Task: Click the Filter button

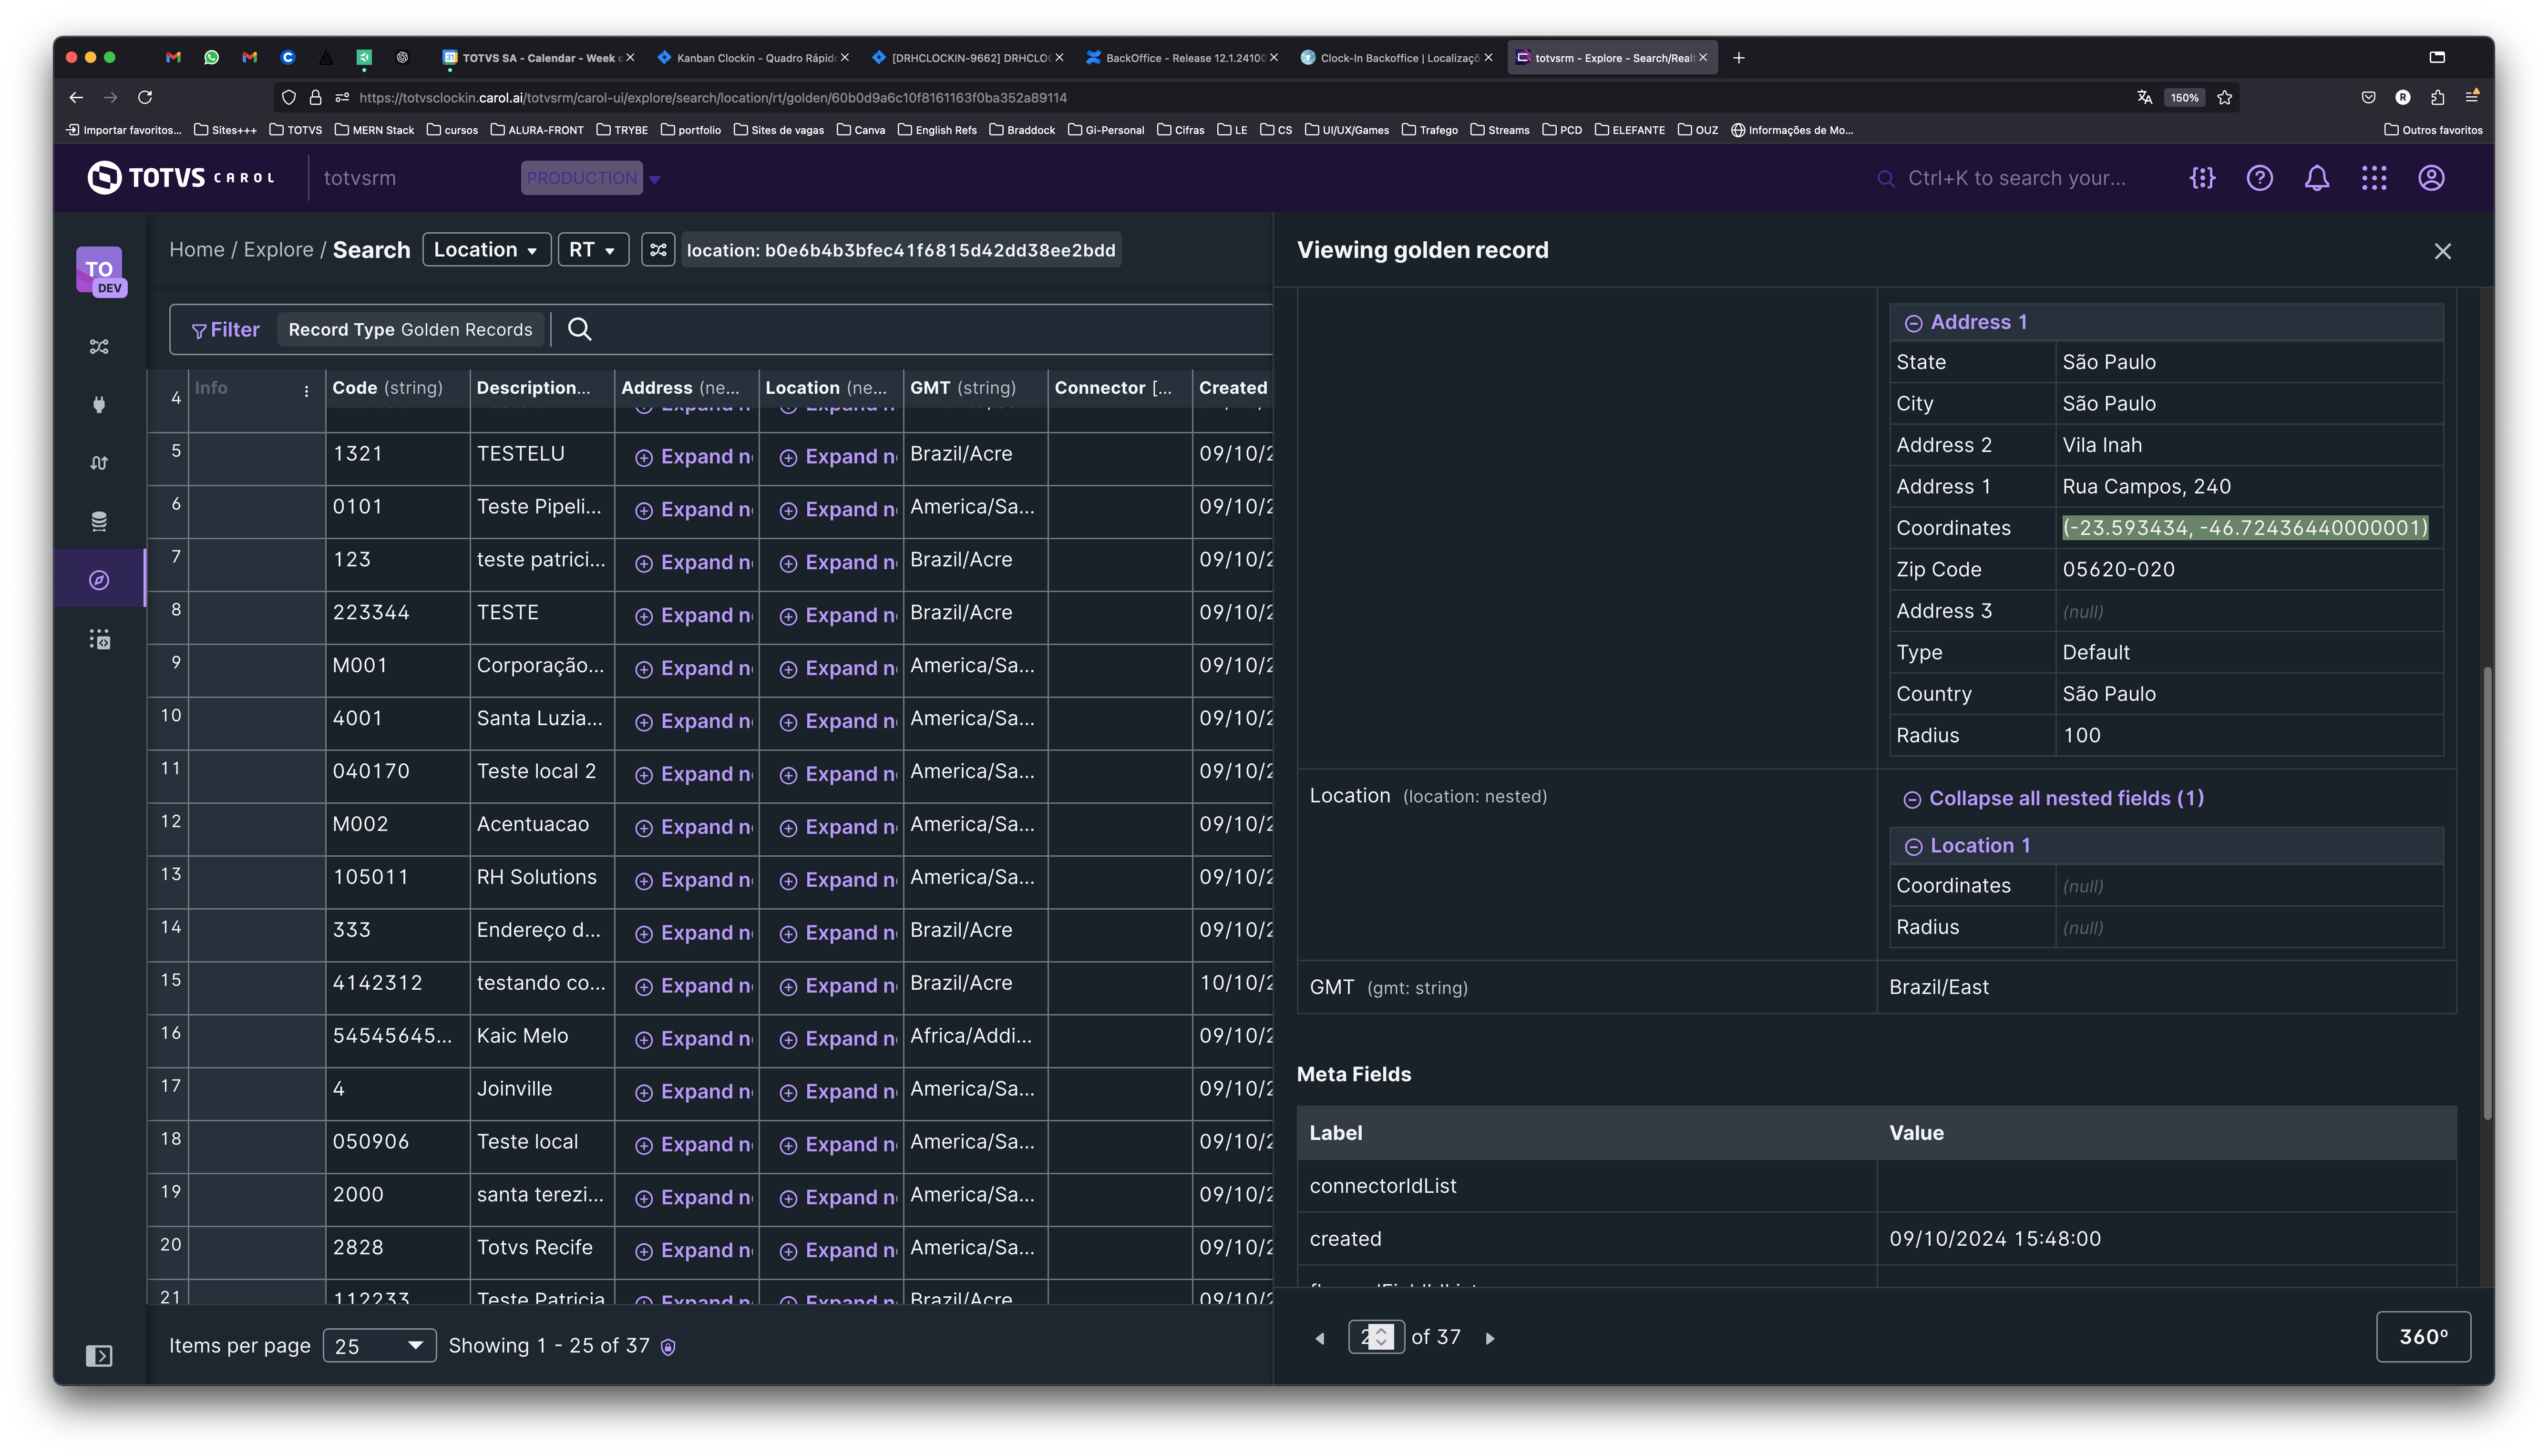Action: pos(226,330)
